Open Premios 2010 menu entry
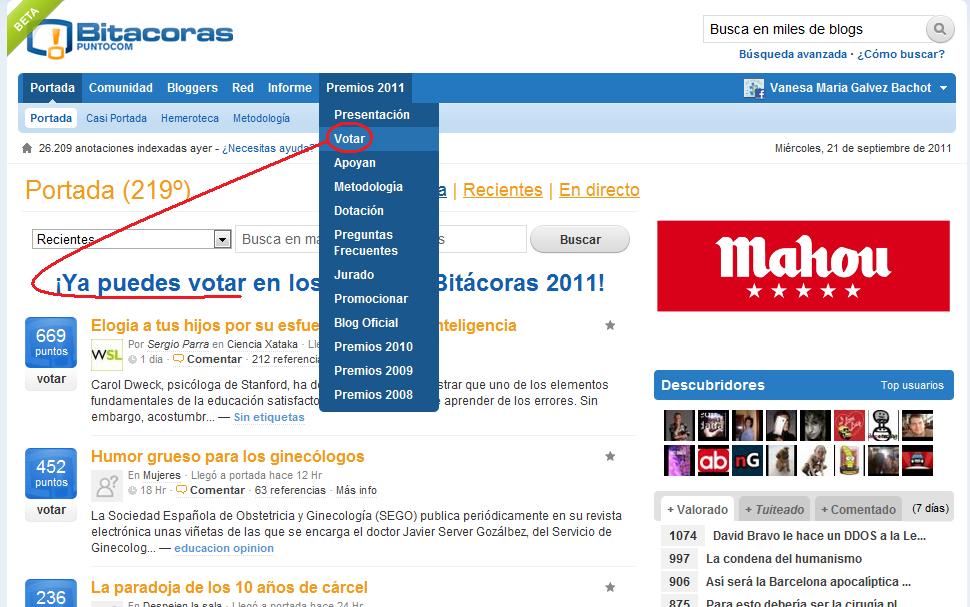Image resolution: width=970 pixels, height=607 pixels. coord(373,347)
